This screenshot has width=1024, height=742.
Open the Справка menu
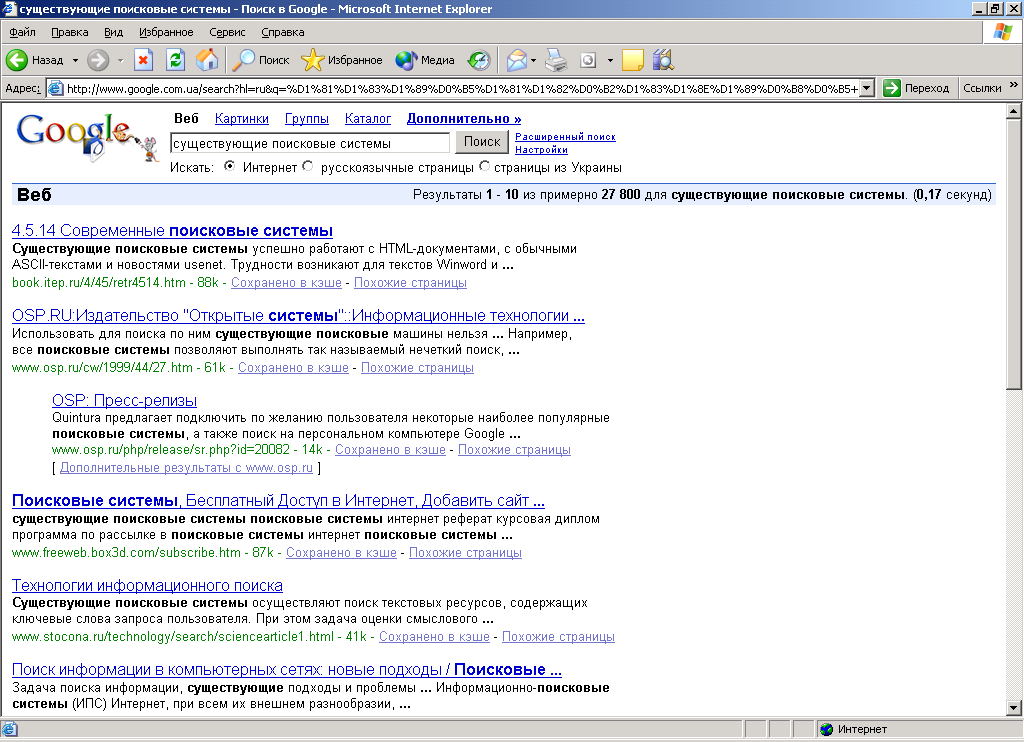tap(283, 32)
